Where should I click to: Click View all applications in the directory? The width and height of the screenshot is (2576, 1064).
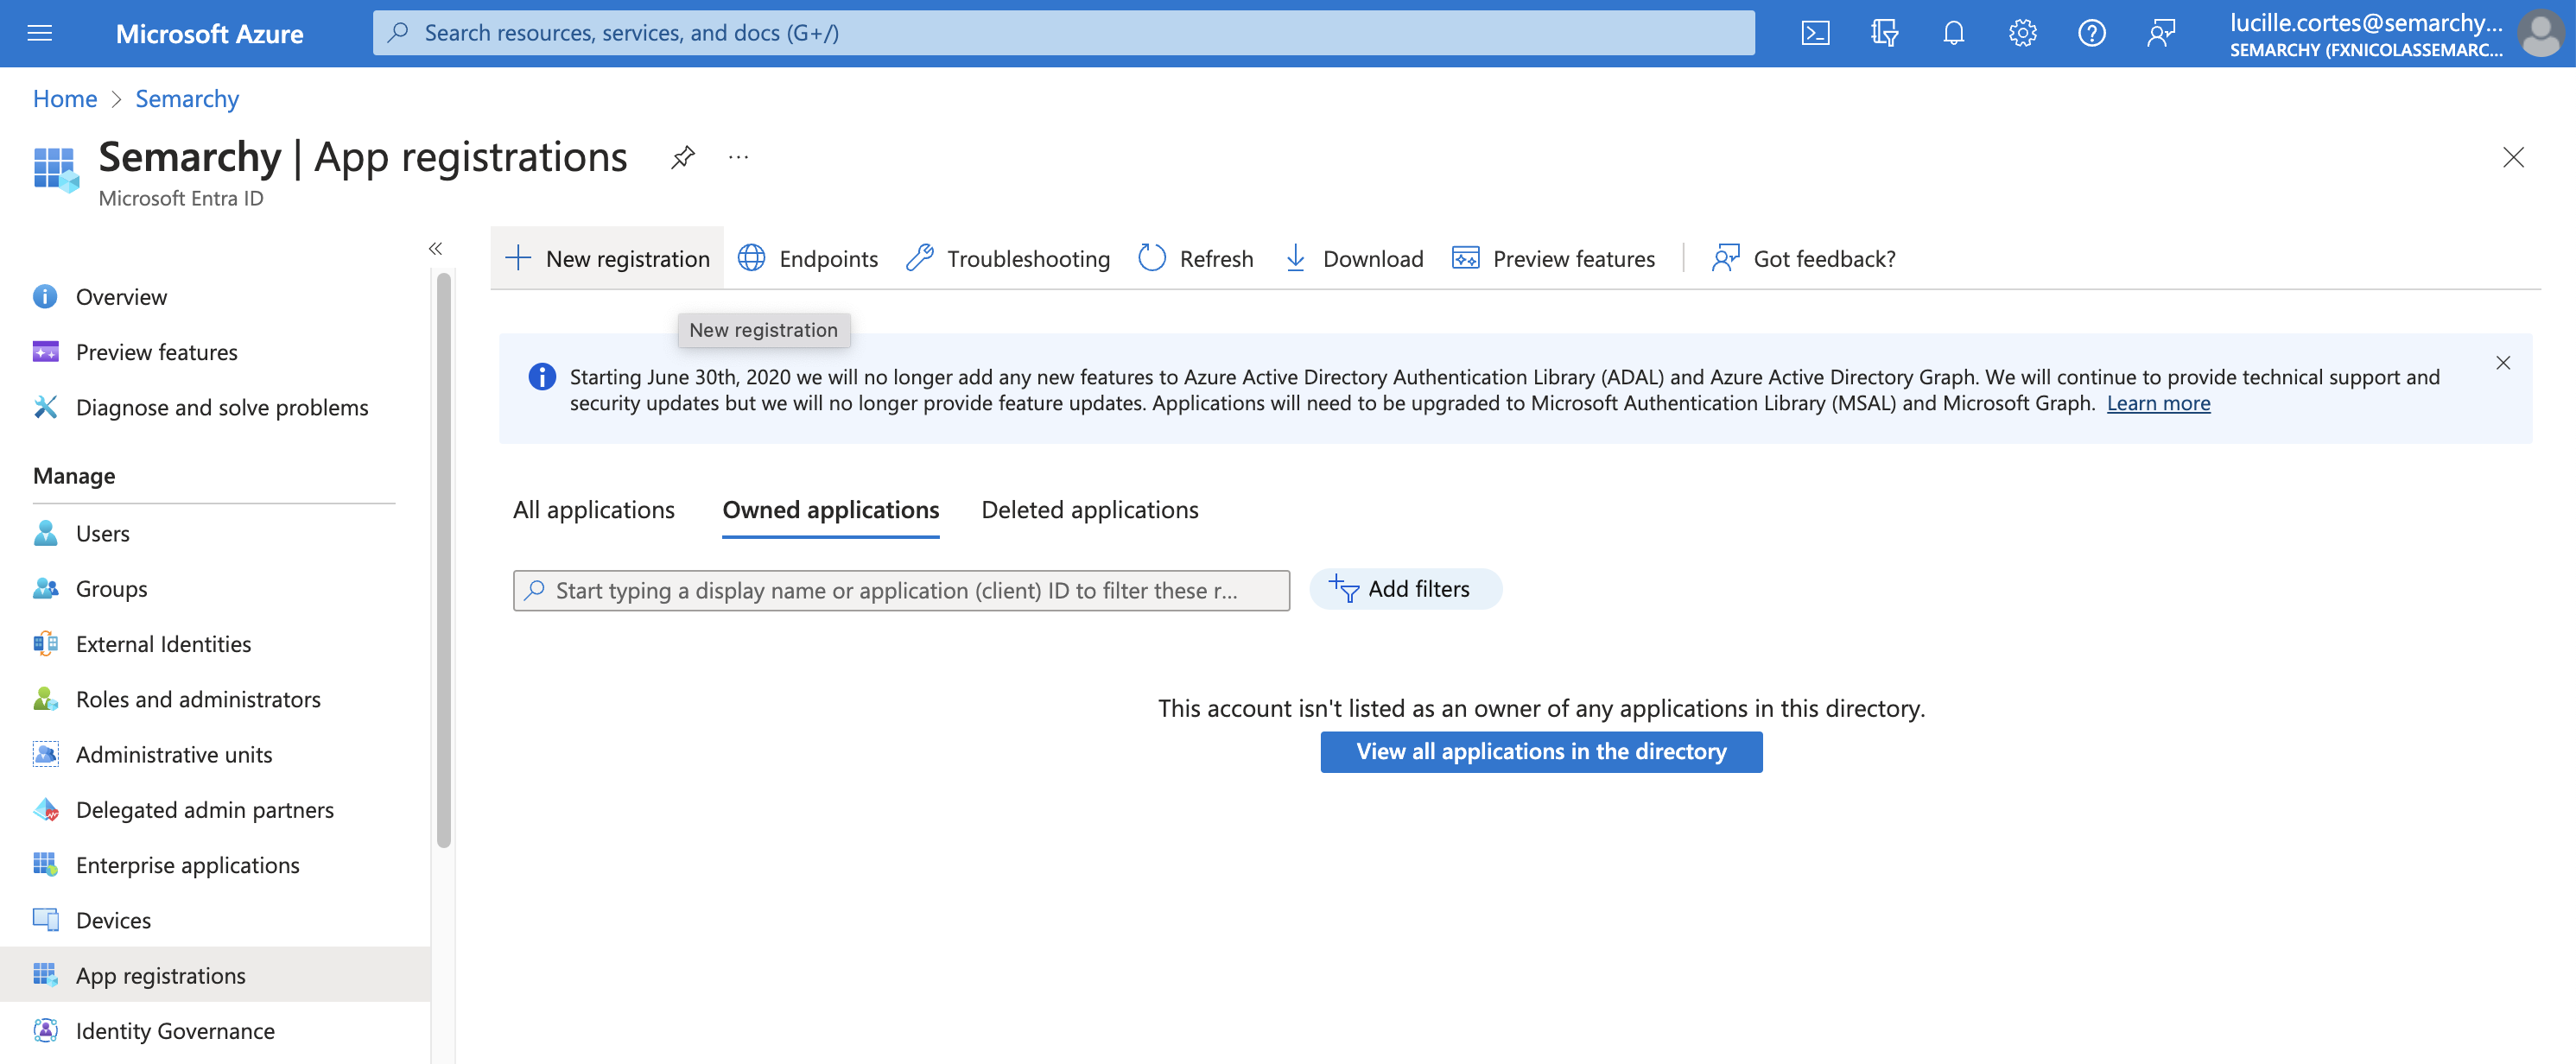coord(1541,750)
